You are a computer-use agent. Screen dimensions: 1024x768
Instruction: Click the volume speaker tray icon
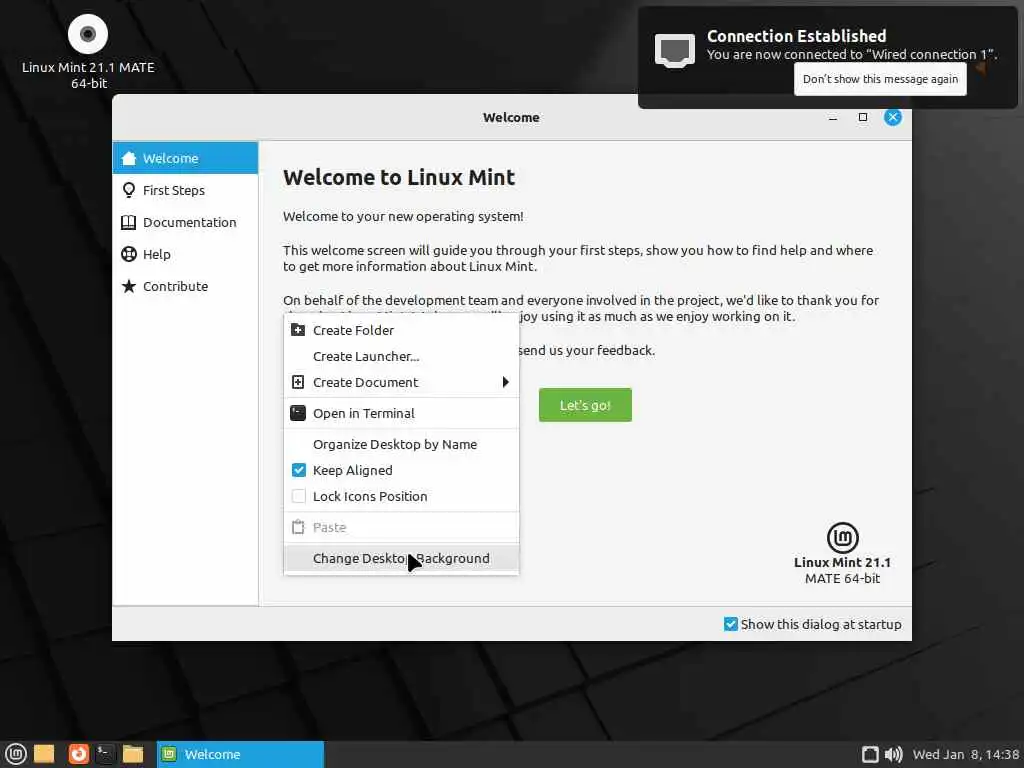pyautogui.click(x=893, y=754)
